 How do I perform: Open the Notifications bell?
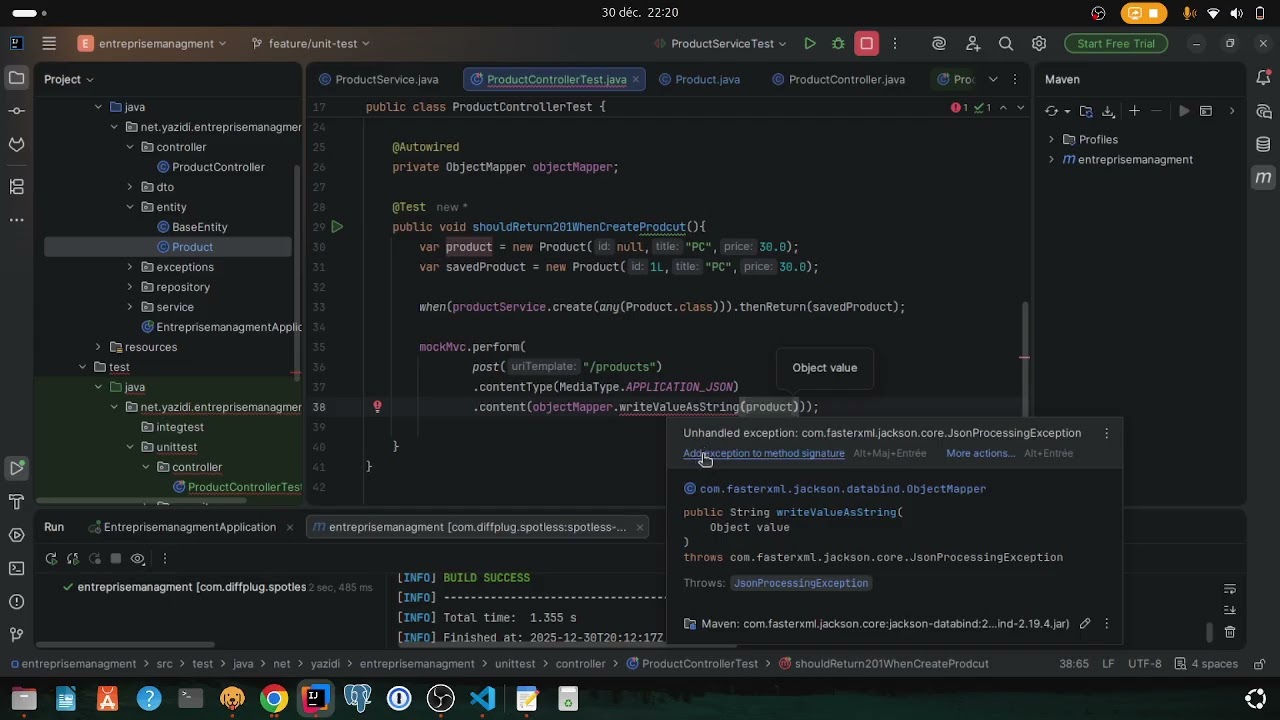(x=1264, y=78)
